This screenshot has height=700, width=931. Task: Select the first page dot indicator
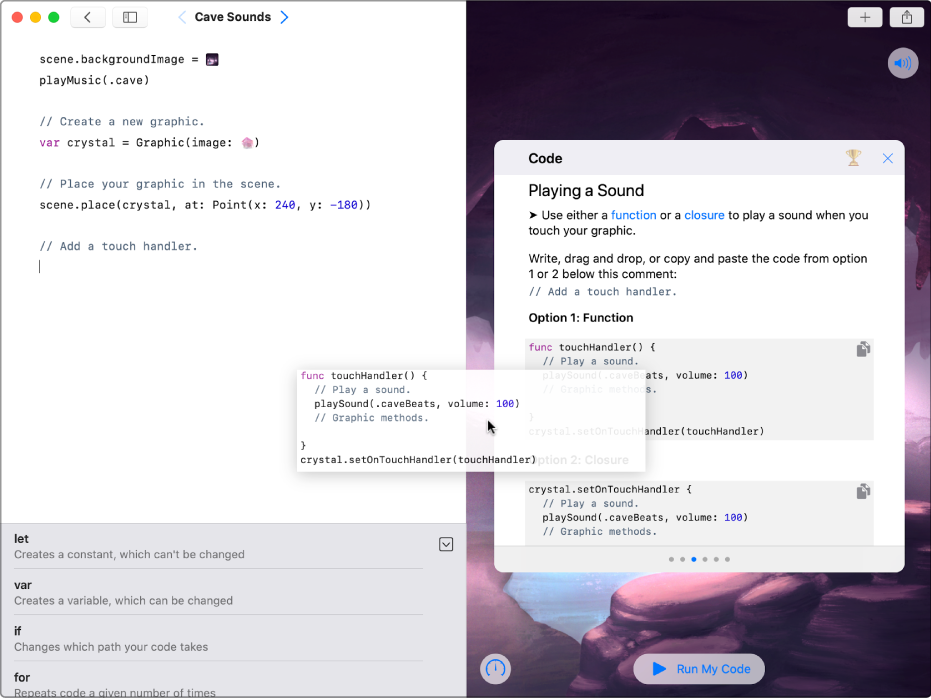(671, 559)
